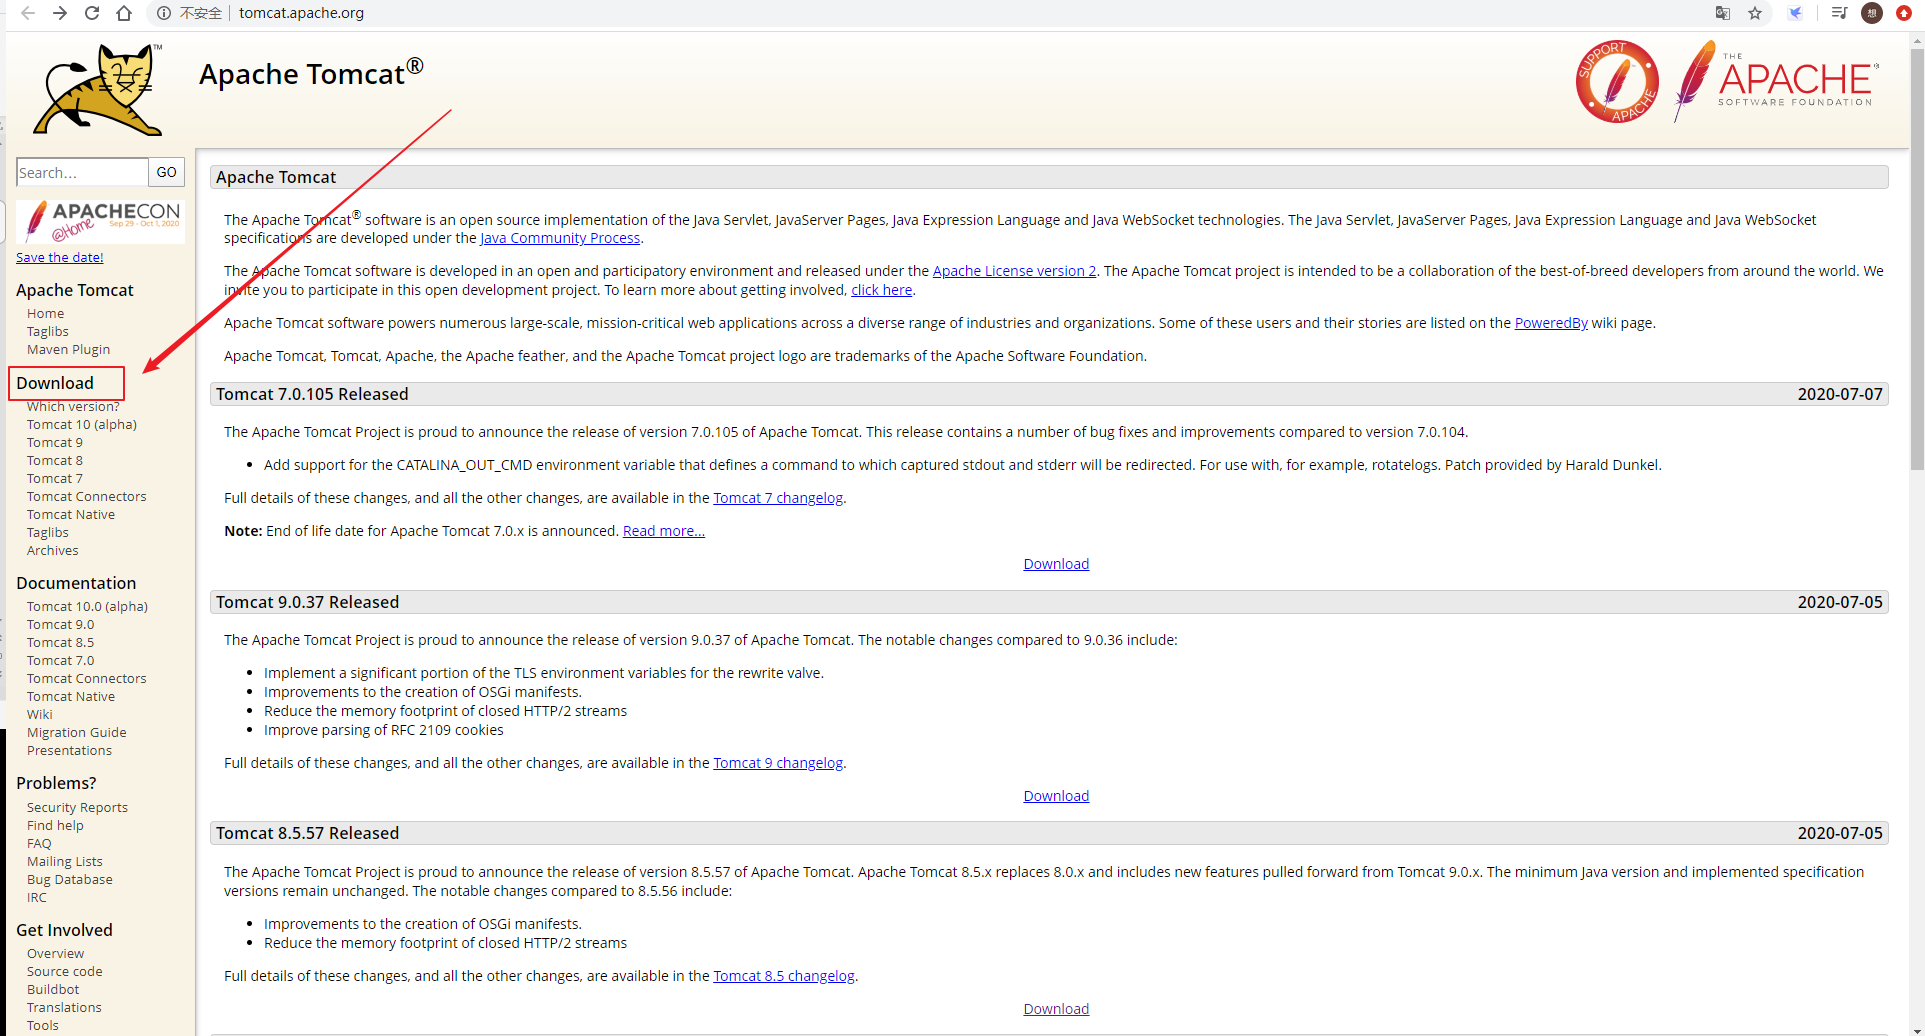Open the Maven Plugin link
Image resolution: width=1925 pixels, height=1036 pixels.
68,349
